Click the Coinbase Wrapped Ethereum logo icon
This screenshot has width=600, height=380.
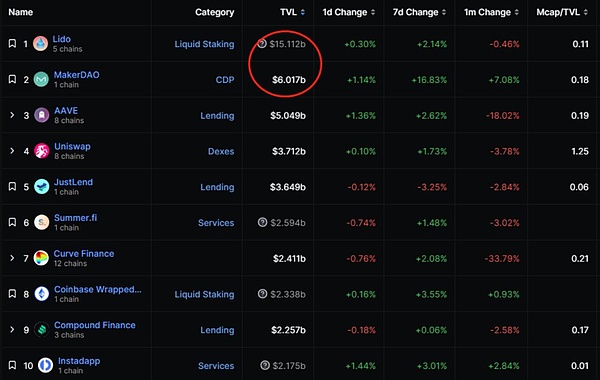(42, 294)
